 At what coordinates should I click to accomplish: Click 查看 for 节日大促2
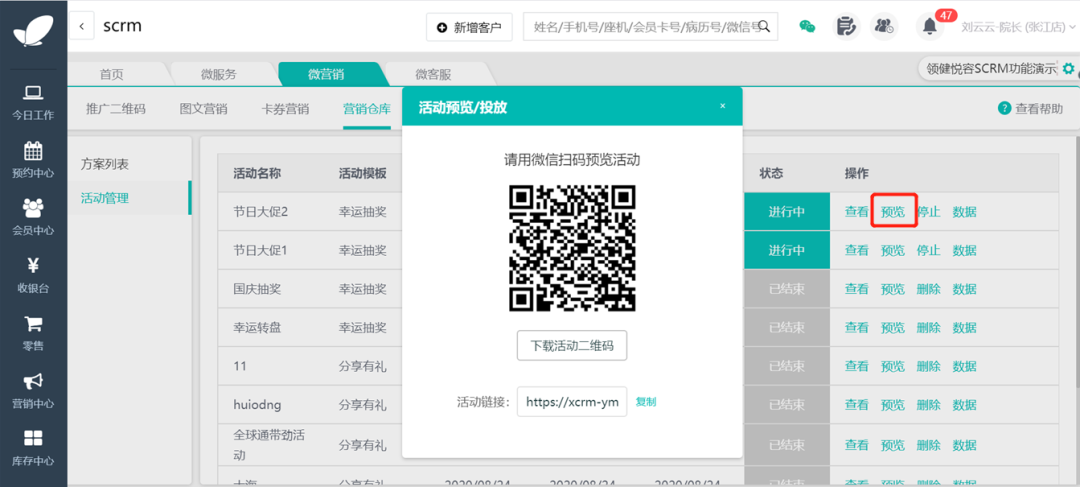(x=857, y=211)
